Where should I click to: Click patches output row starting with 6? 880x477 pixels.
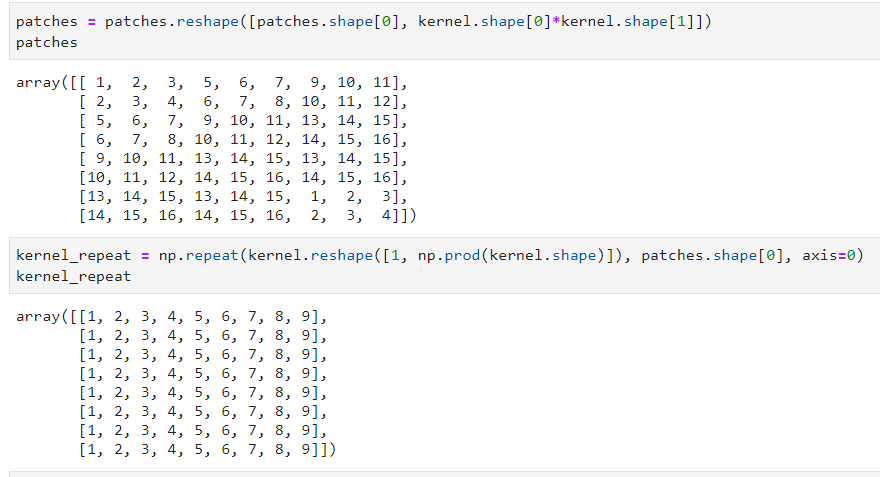point(242,139)
